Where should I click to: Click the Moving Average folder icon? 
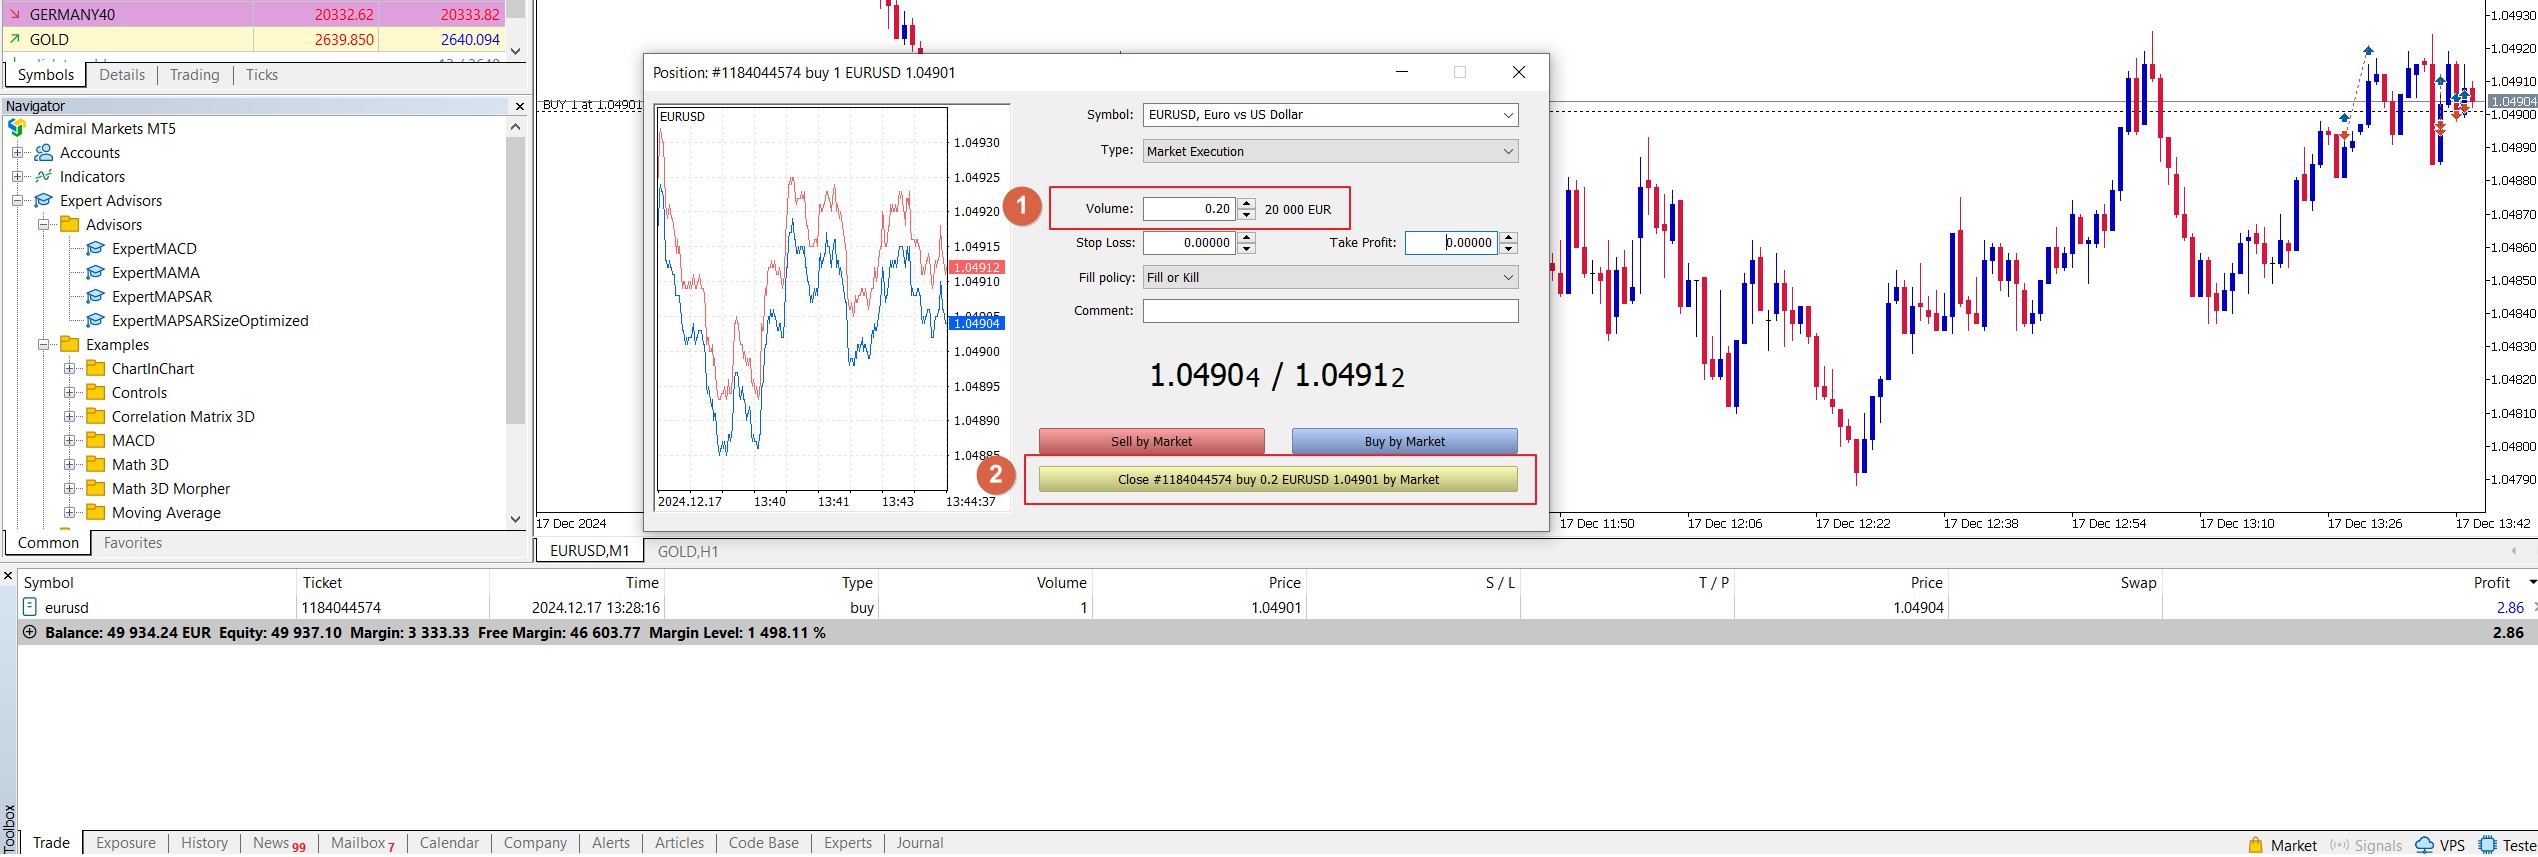pos(95,512)
